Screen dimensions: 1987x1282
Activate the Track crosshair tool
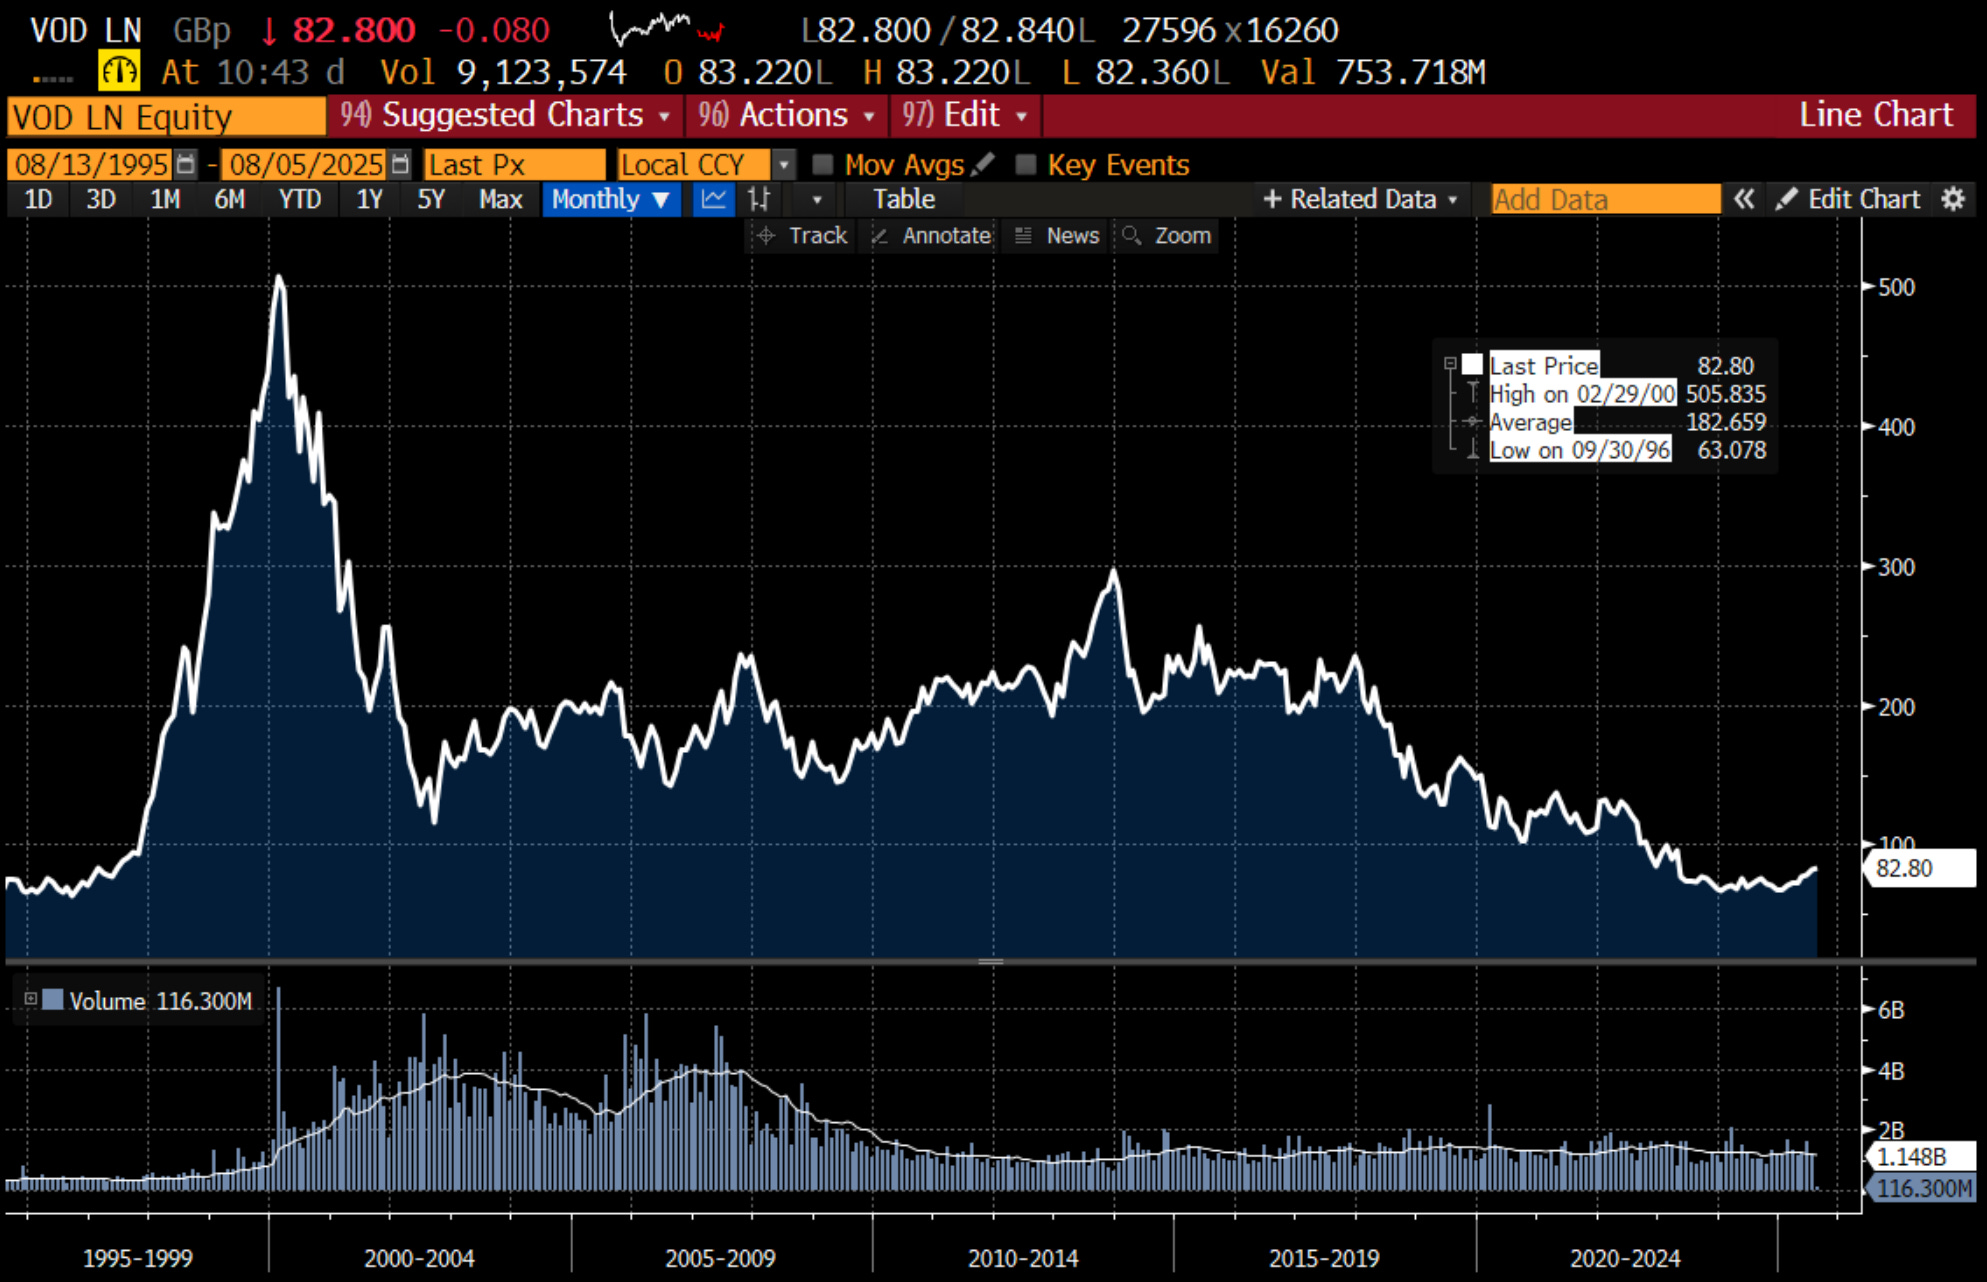803,236
